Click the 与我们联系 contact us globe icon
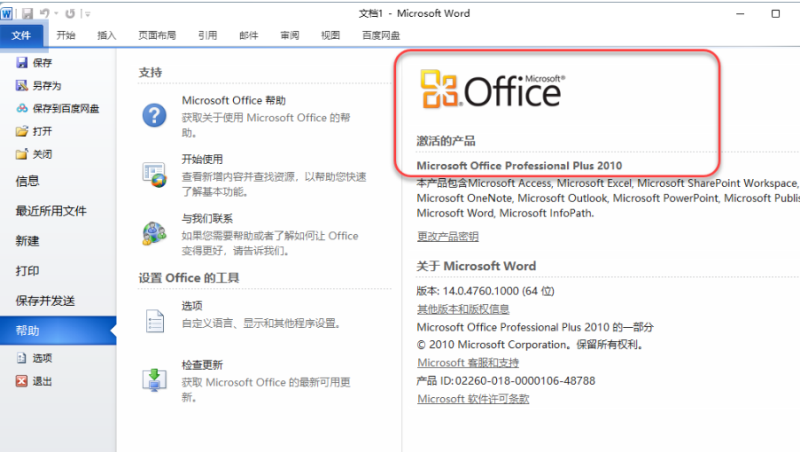The height and width of the screenshot is (452, 800). pyautogui.click(x=154, y=234)
